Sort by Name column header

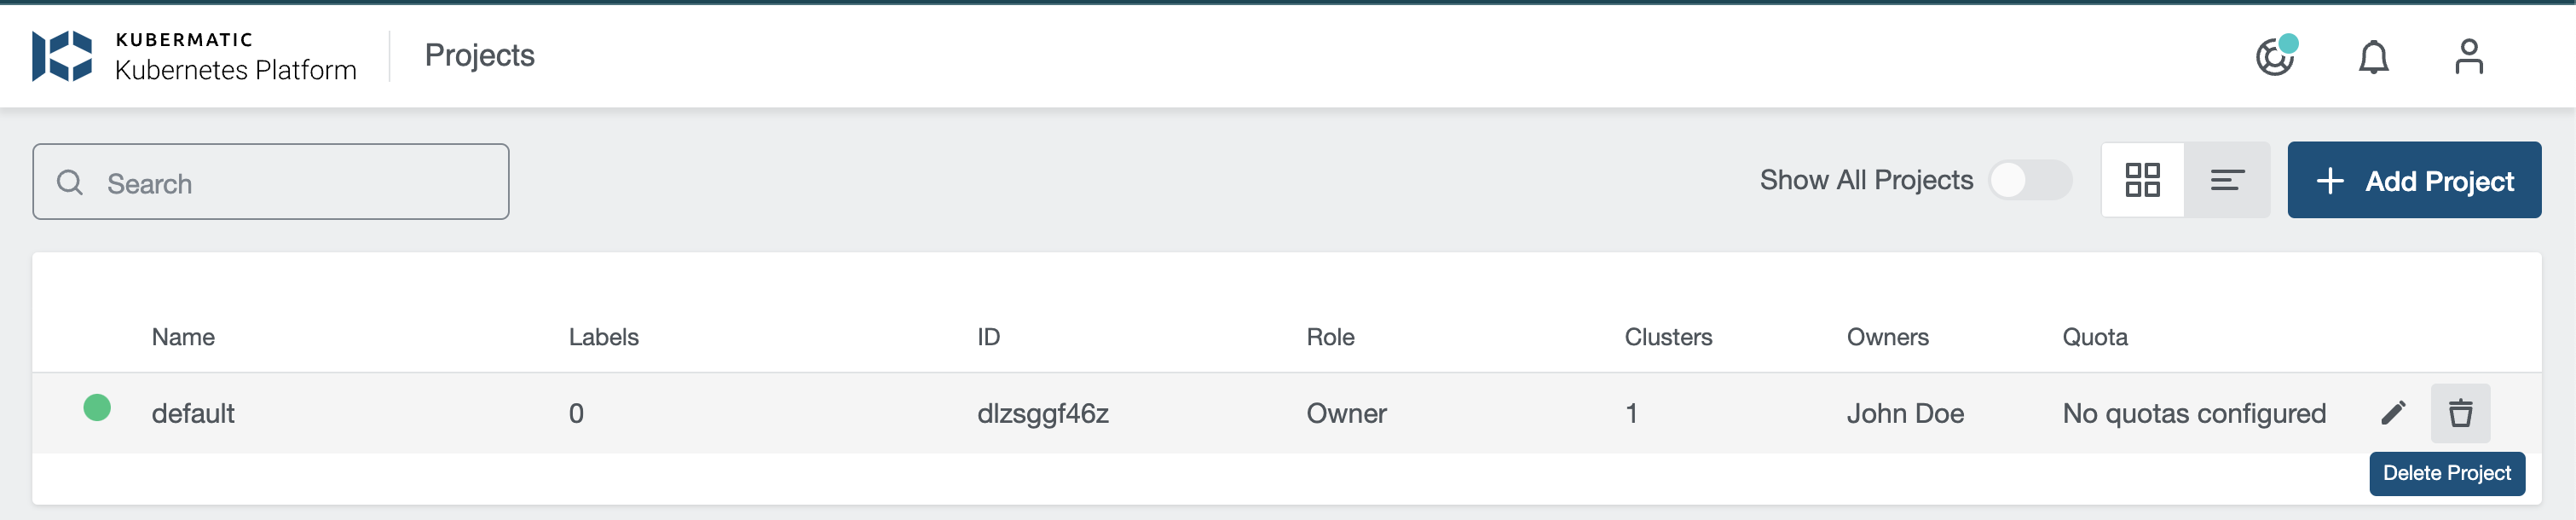tap(183, 337)
